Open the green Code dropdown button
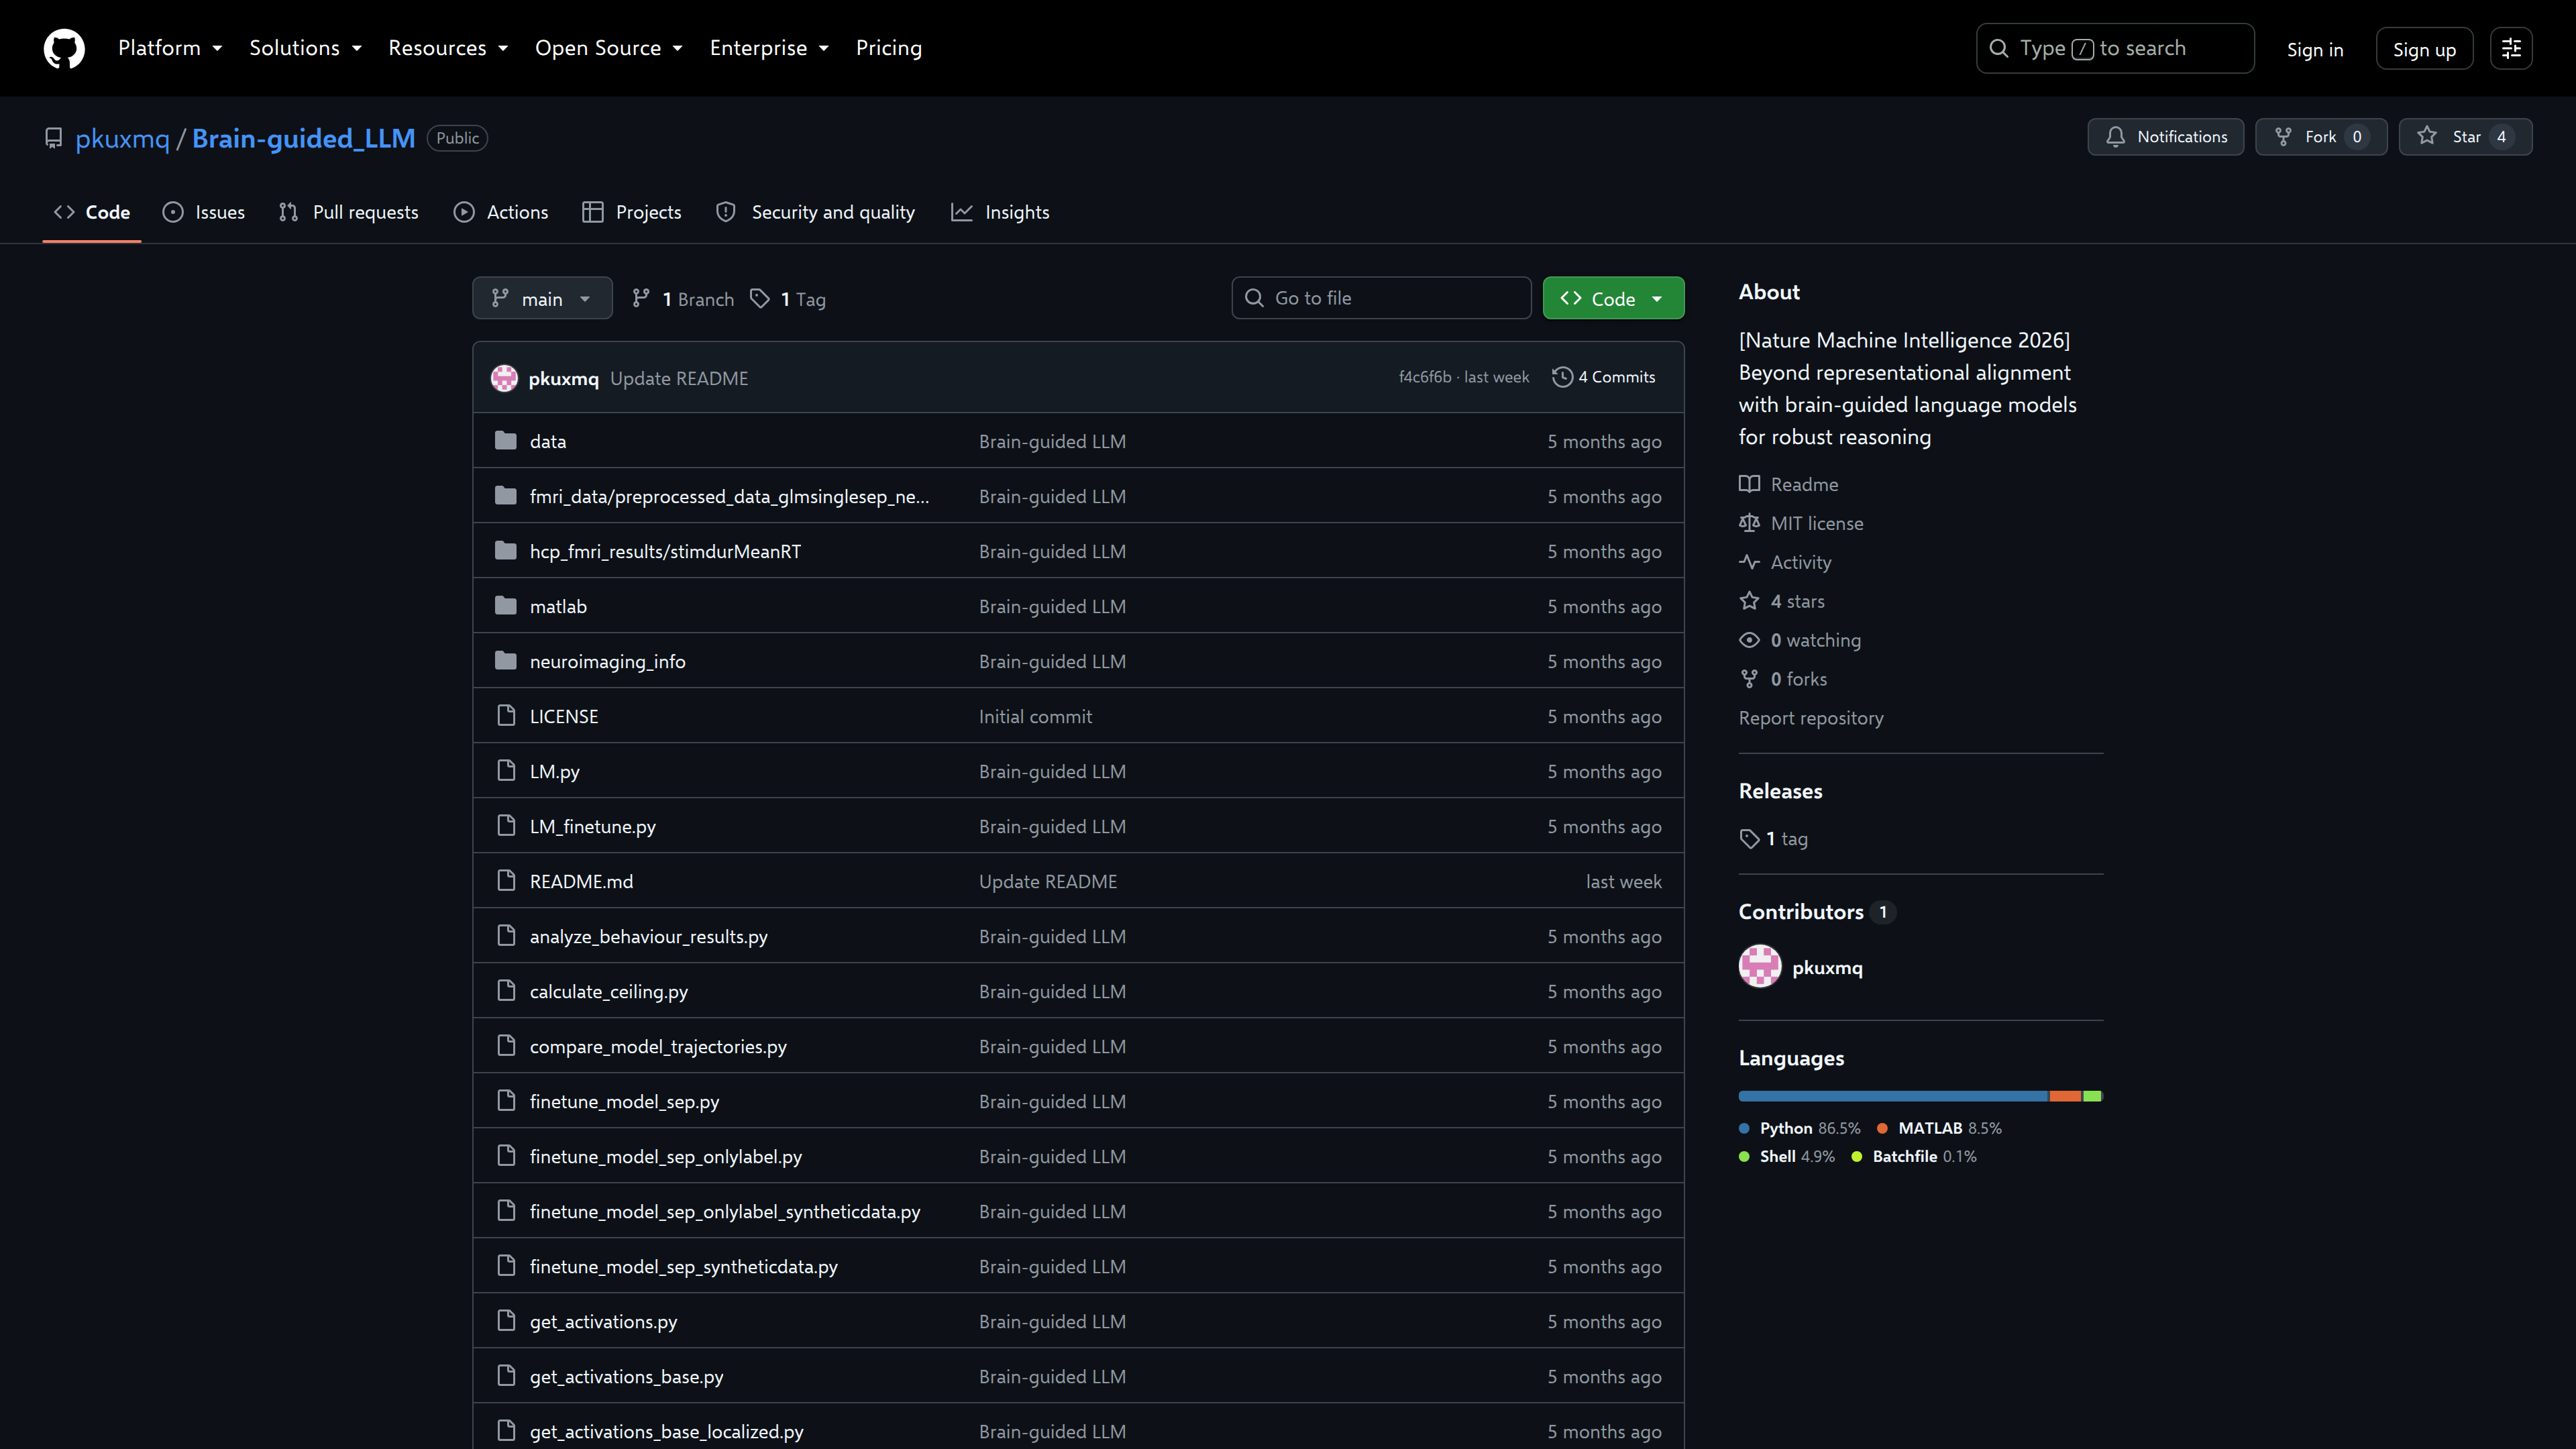 click(1613, 298)
